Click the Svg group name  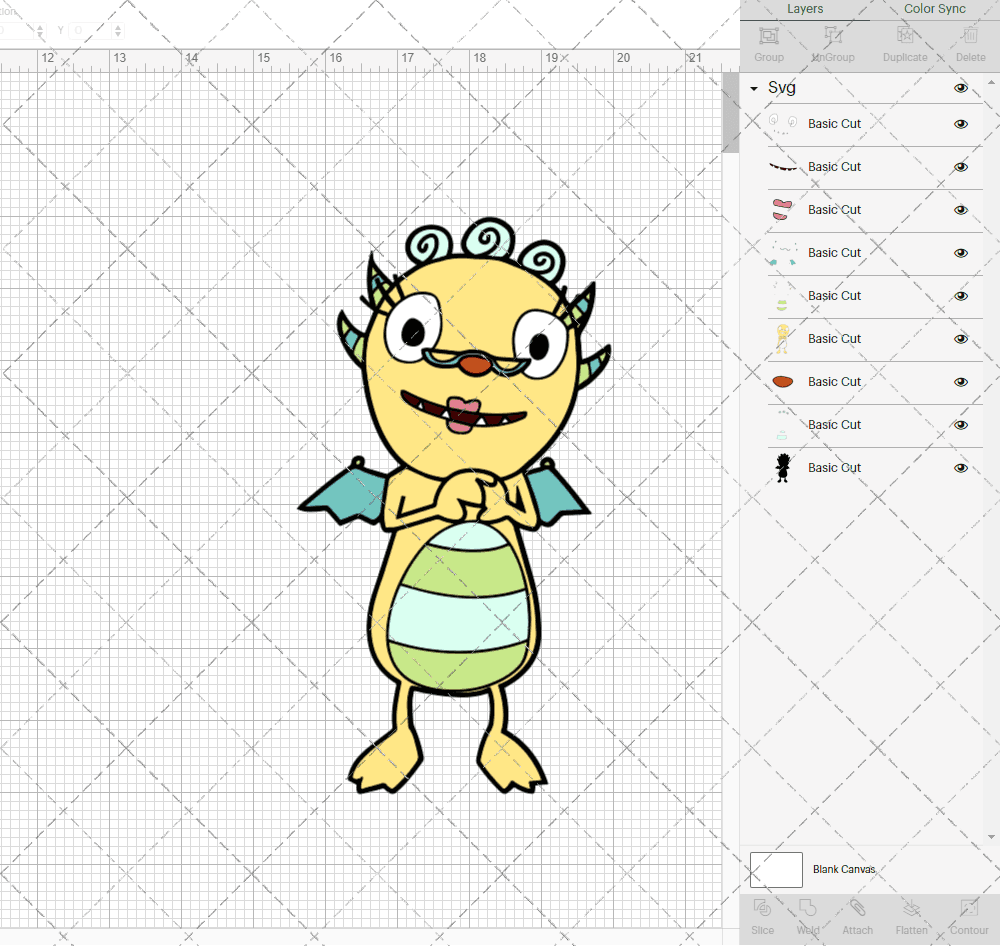point(781,87)
